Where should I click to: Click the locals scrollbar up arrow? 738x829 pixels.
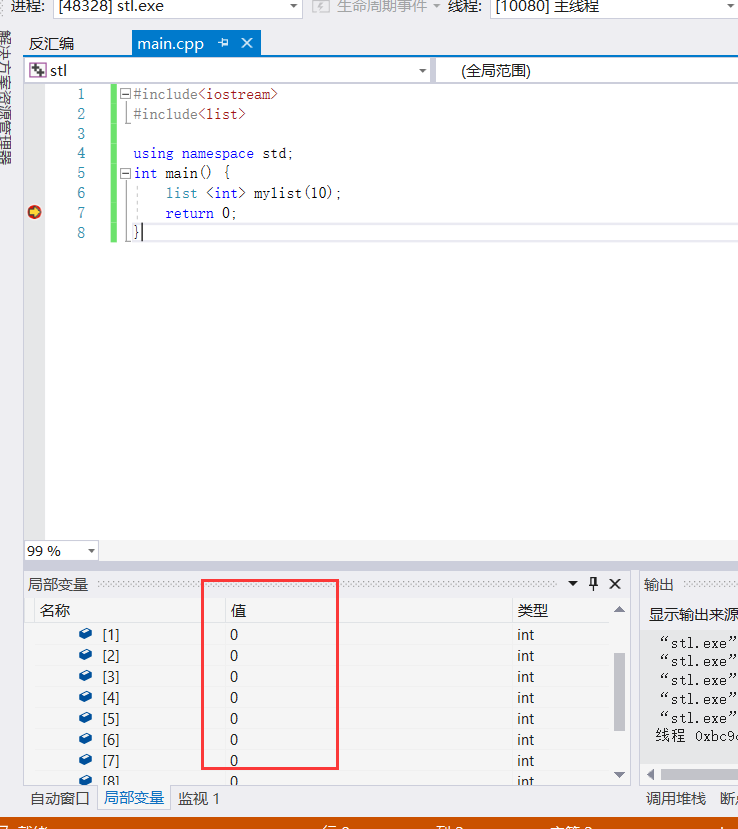(620, 610)
